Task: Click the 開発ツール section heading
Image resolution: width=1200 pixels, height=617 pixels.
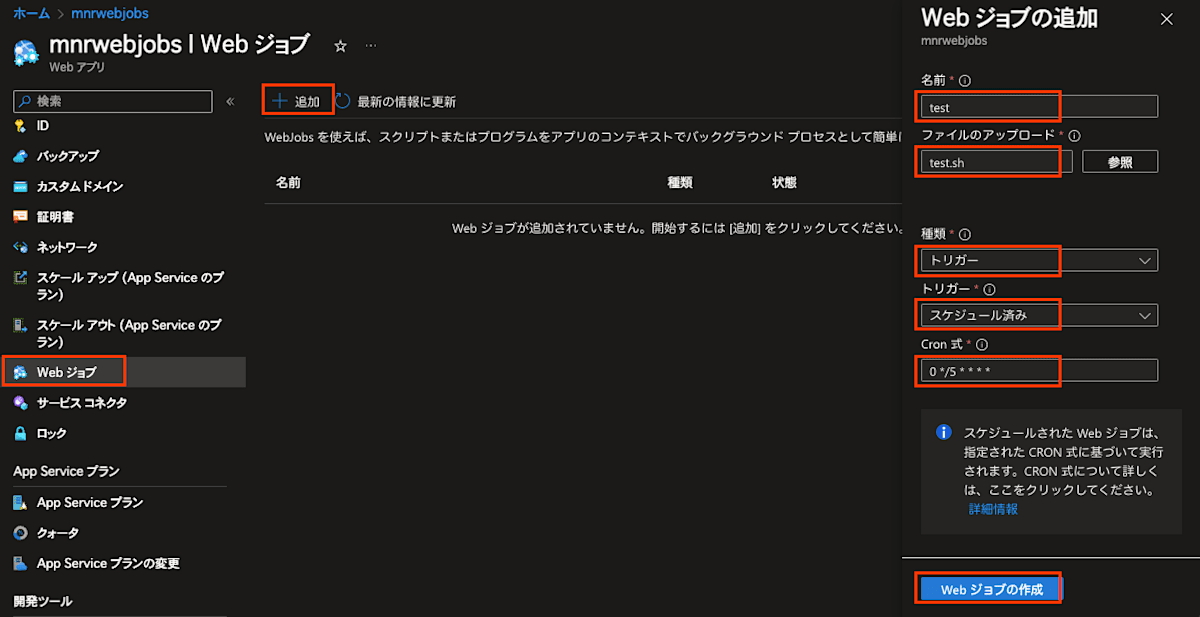Action: (x=43, y=601)
